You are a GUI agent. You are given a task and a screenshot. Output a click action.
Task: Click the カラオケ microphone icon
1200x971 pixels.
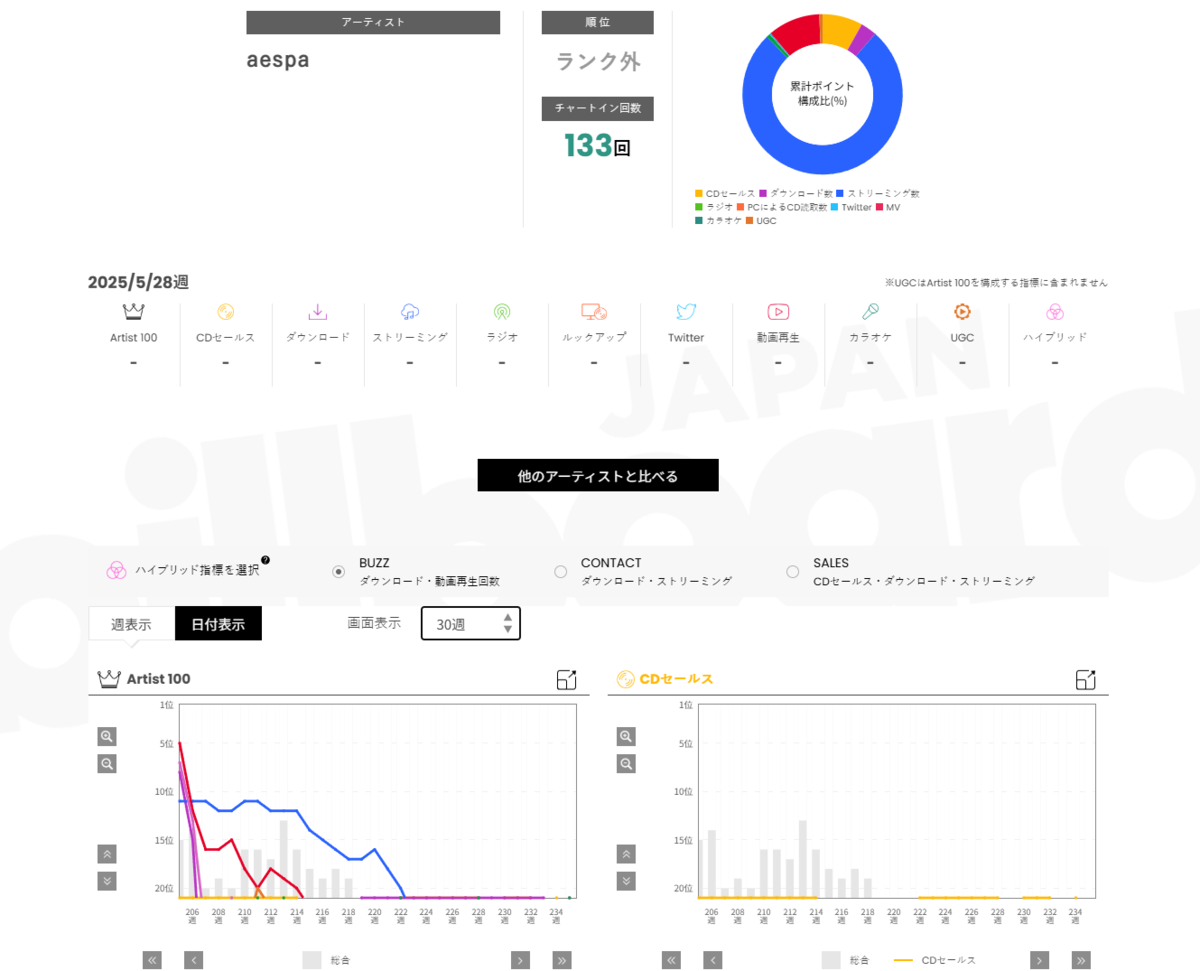870,312
